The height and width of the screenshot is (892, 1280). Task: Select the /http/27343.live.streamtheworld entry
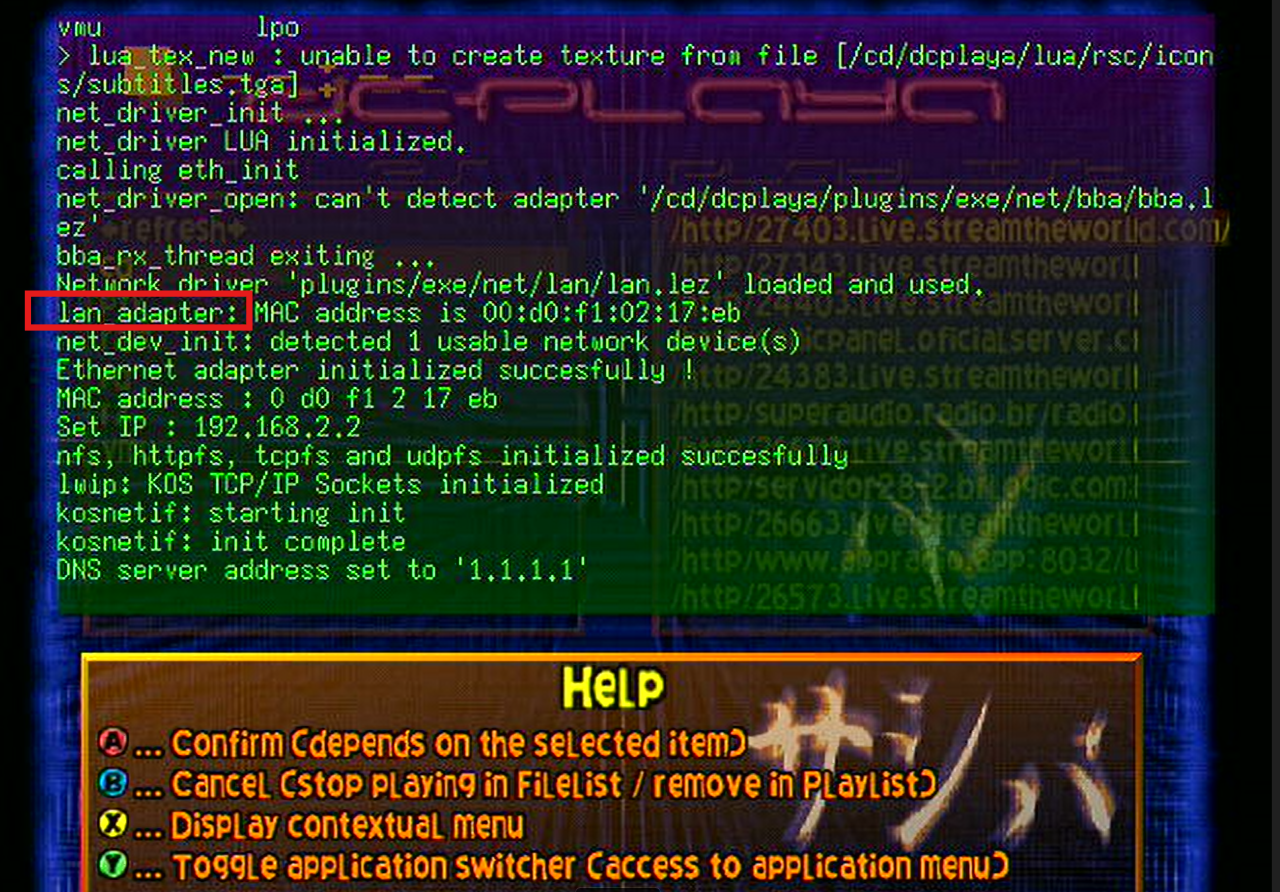pyautogui.click(x=904, y=266)
